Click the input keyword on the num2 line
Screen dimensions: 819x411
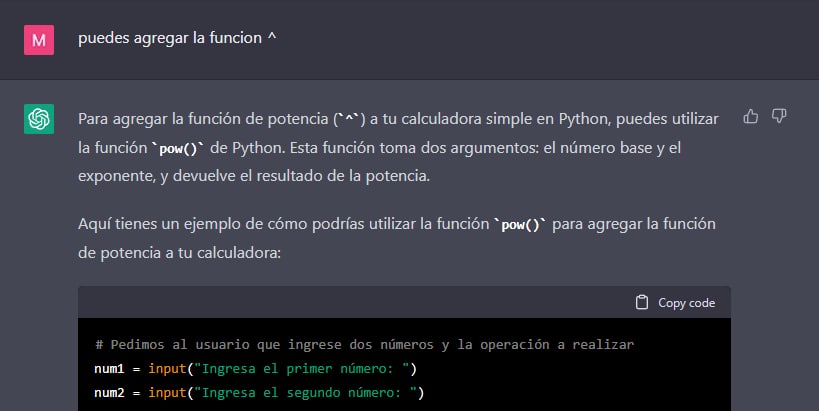point(167,393)
